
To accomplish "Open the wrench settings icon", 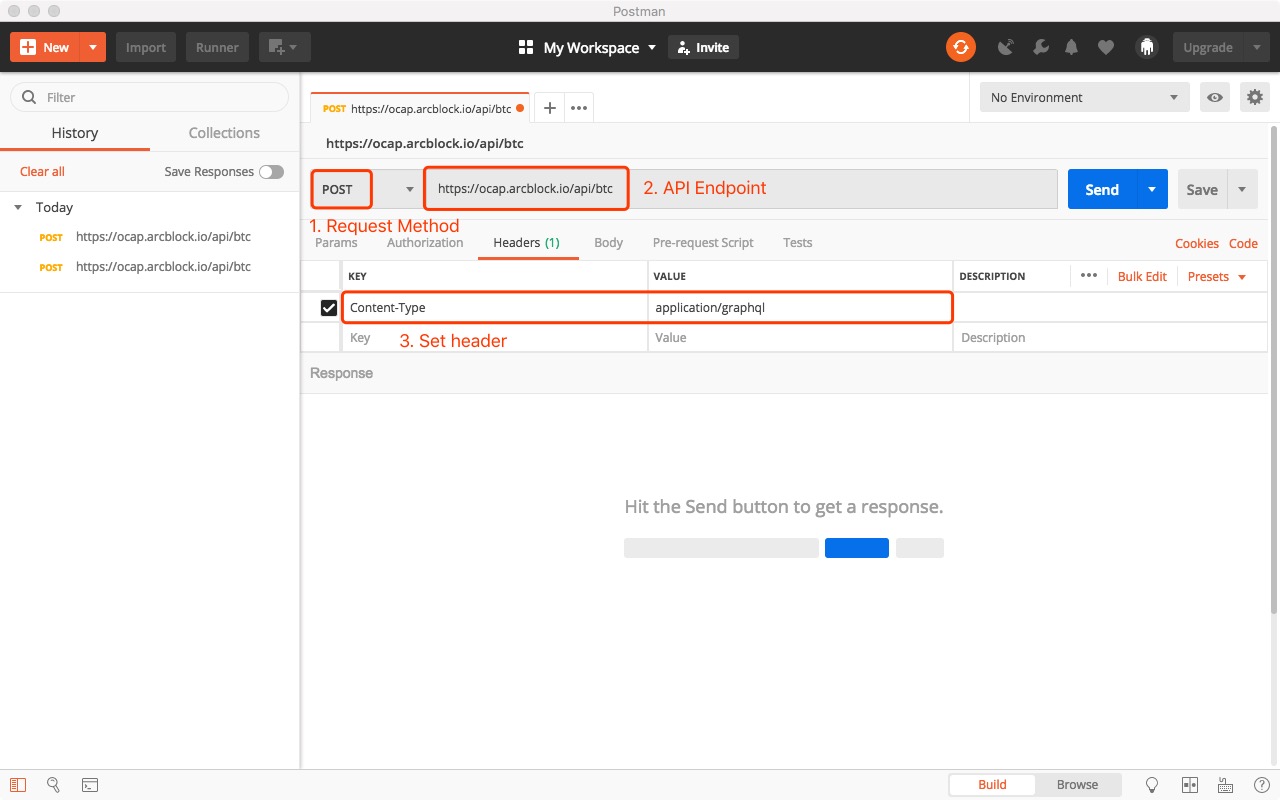I will 1040,47.
